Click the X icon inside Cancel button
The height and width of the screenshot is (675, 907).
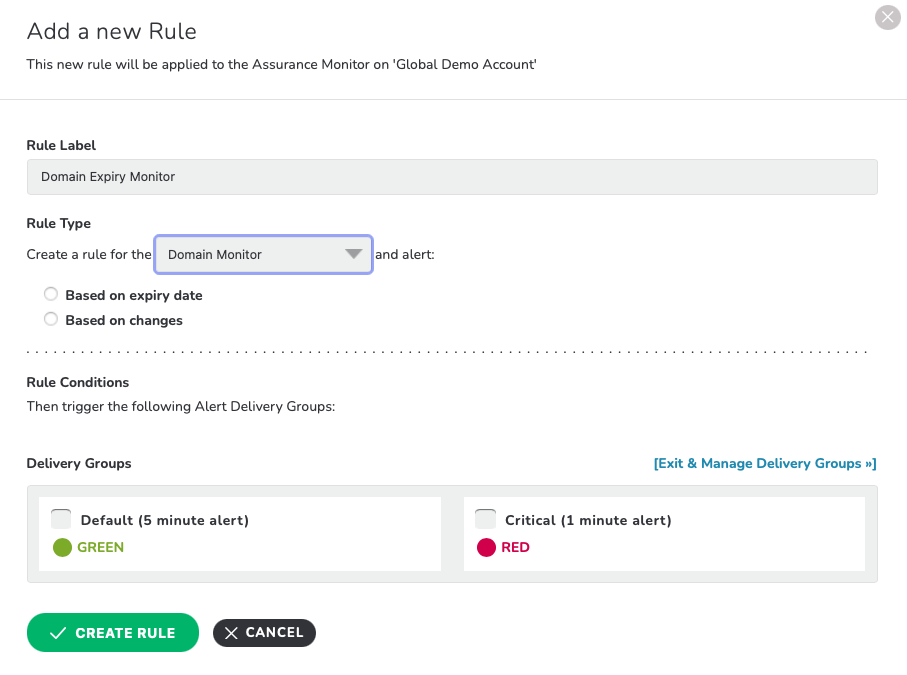point(231,633)
